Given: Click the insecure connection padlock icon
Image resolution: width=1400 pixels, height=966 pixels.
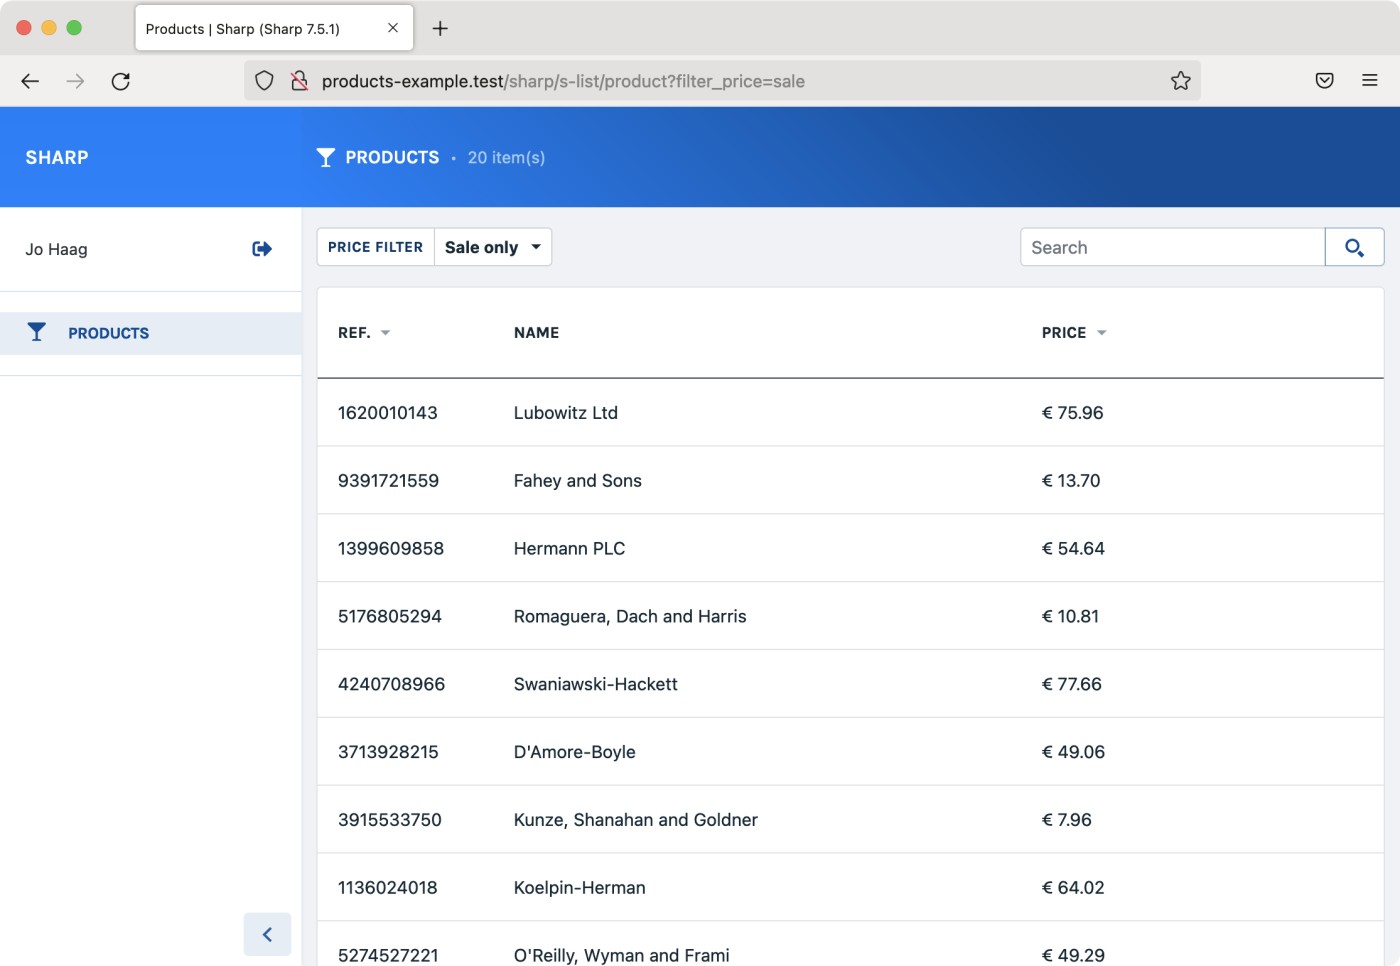Looking at the screenshot, I should pyautogui.click(x=299, y=81).
